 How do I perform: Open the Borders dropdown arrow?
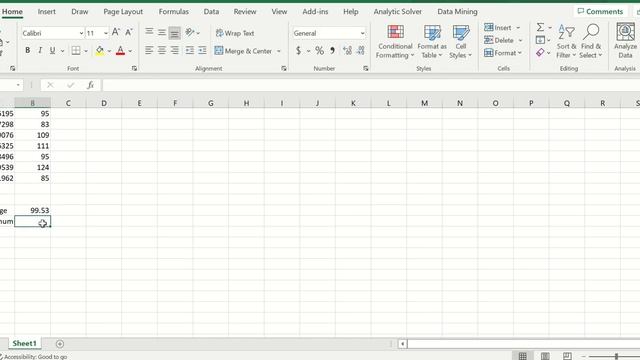pos(86,51)
